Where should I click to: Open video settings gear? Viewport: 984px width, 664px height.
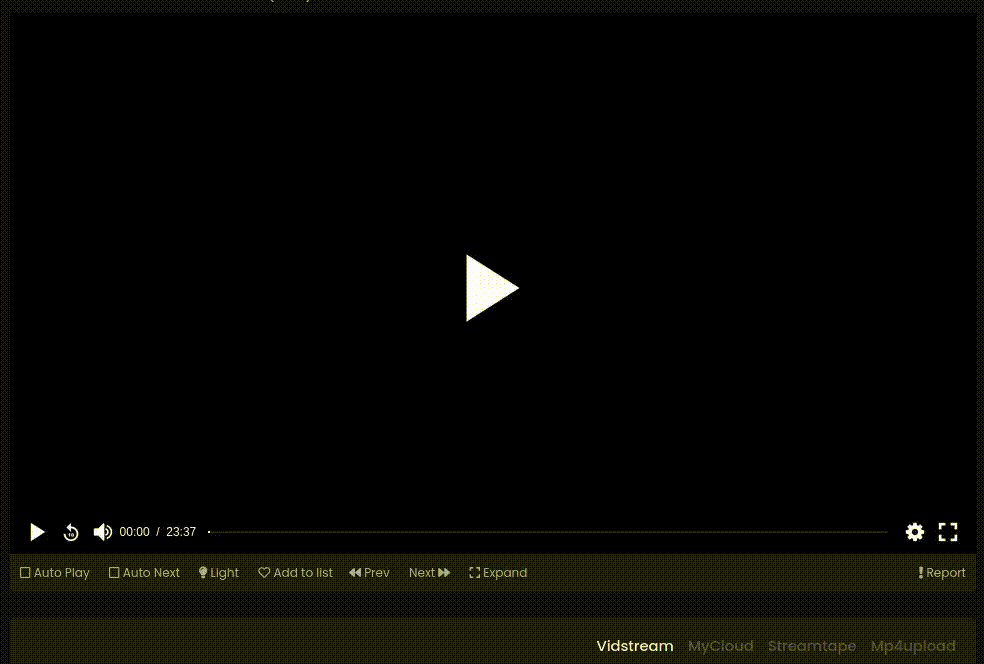pos(914,532)
